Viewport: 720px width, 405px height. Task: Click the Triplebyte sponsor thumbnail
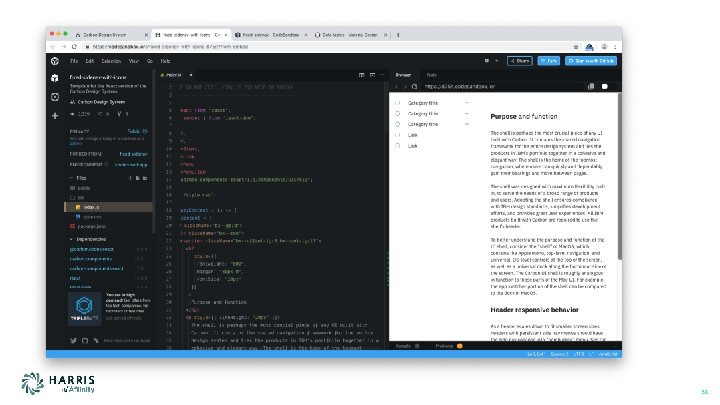pyautogui.click(x=84, y=309)
